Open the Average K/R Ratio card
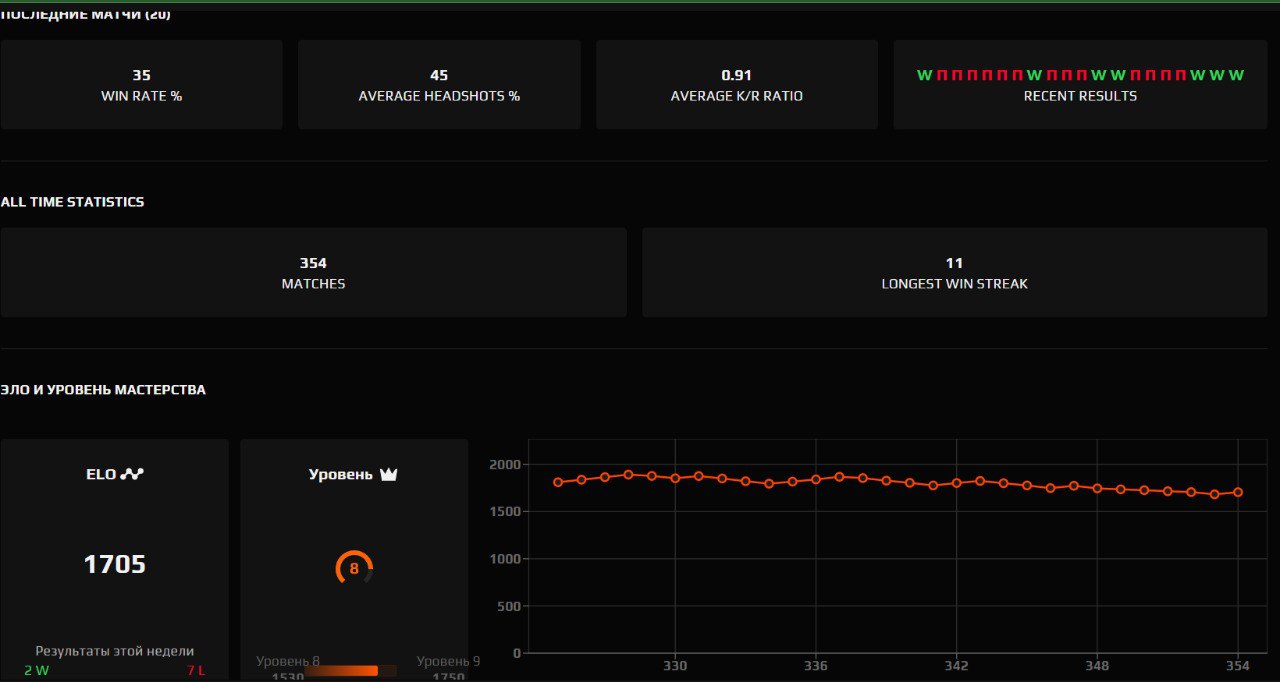1280x682 pixels. pyautogui.click(x=736, y=85)
